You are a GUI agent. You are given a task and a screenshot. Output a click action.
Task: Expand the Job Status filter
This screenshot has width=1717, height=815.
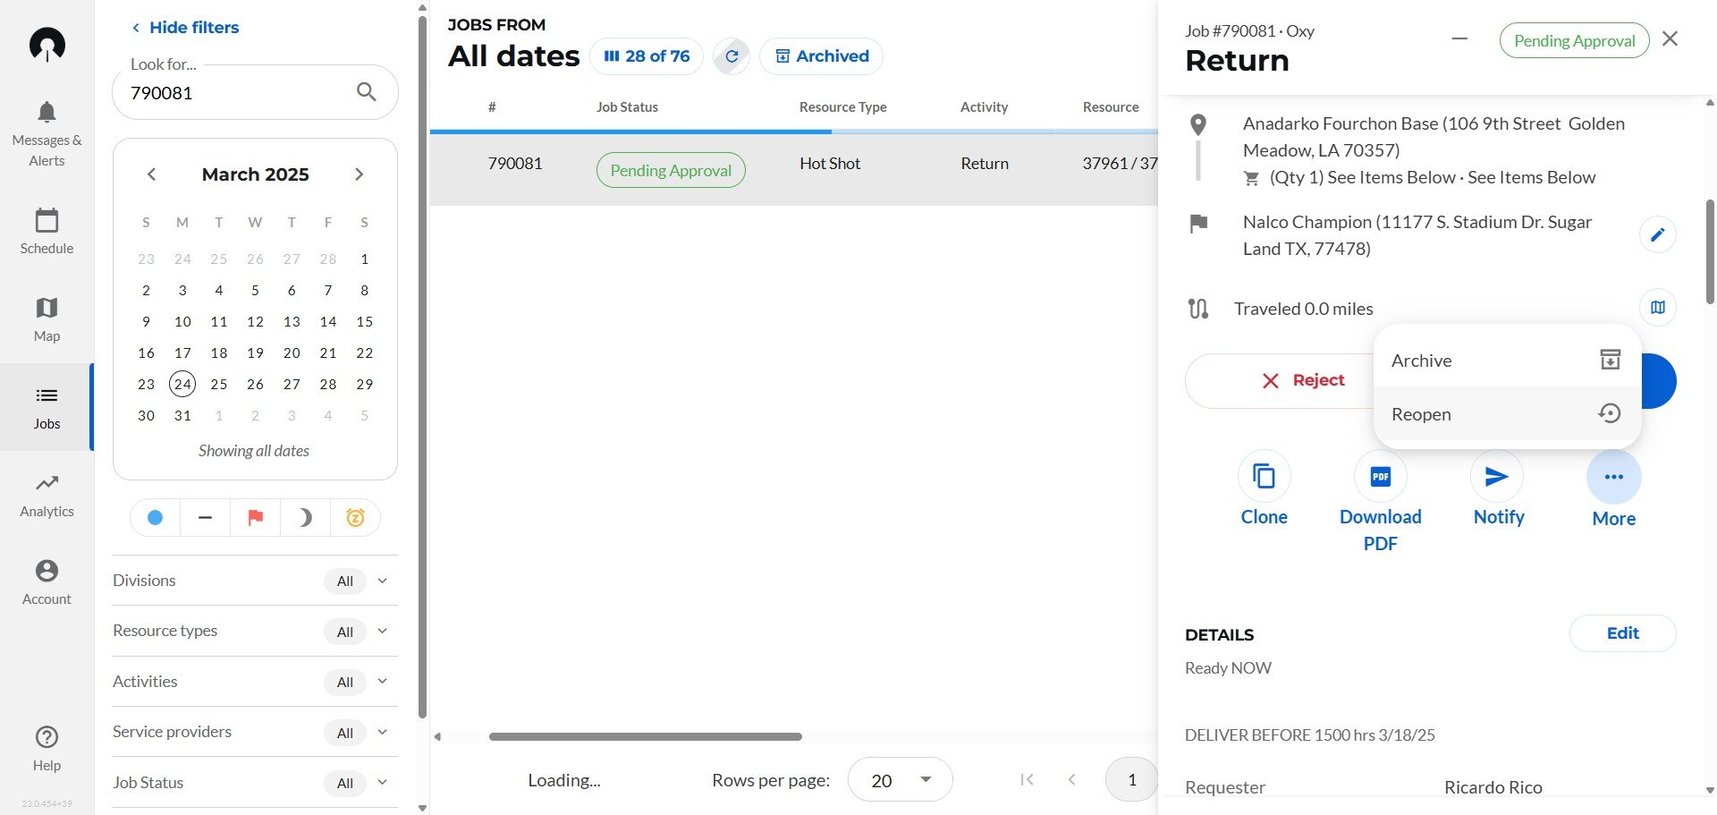point(382,783)
